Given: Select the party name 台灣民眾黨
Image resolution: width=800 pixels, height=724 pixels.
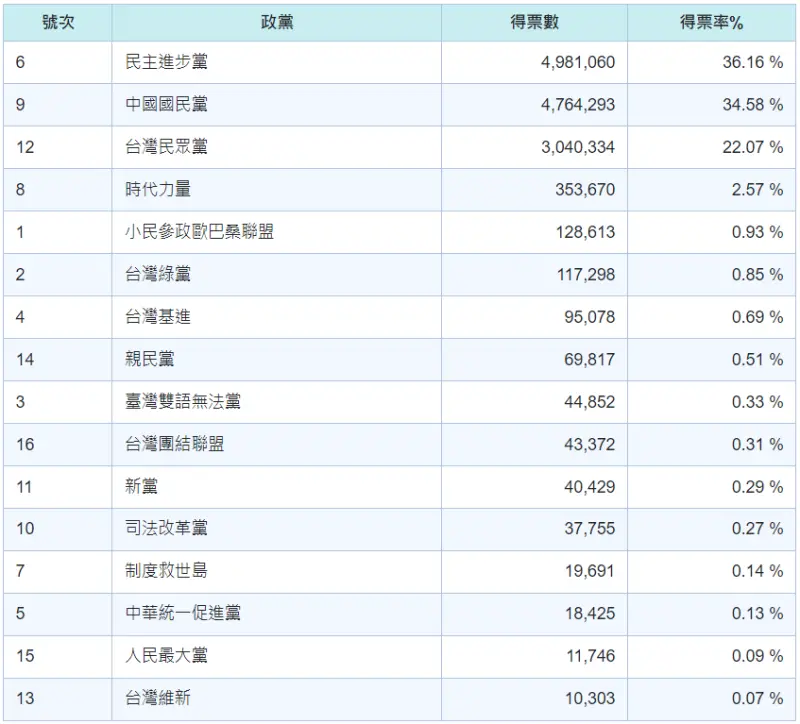Looking at the screenshot, I should [x=166, y=147].
